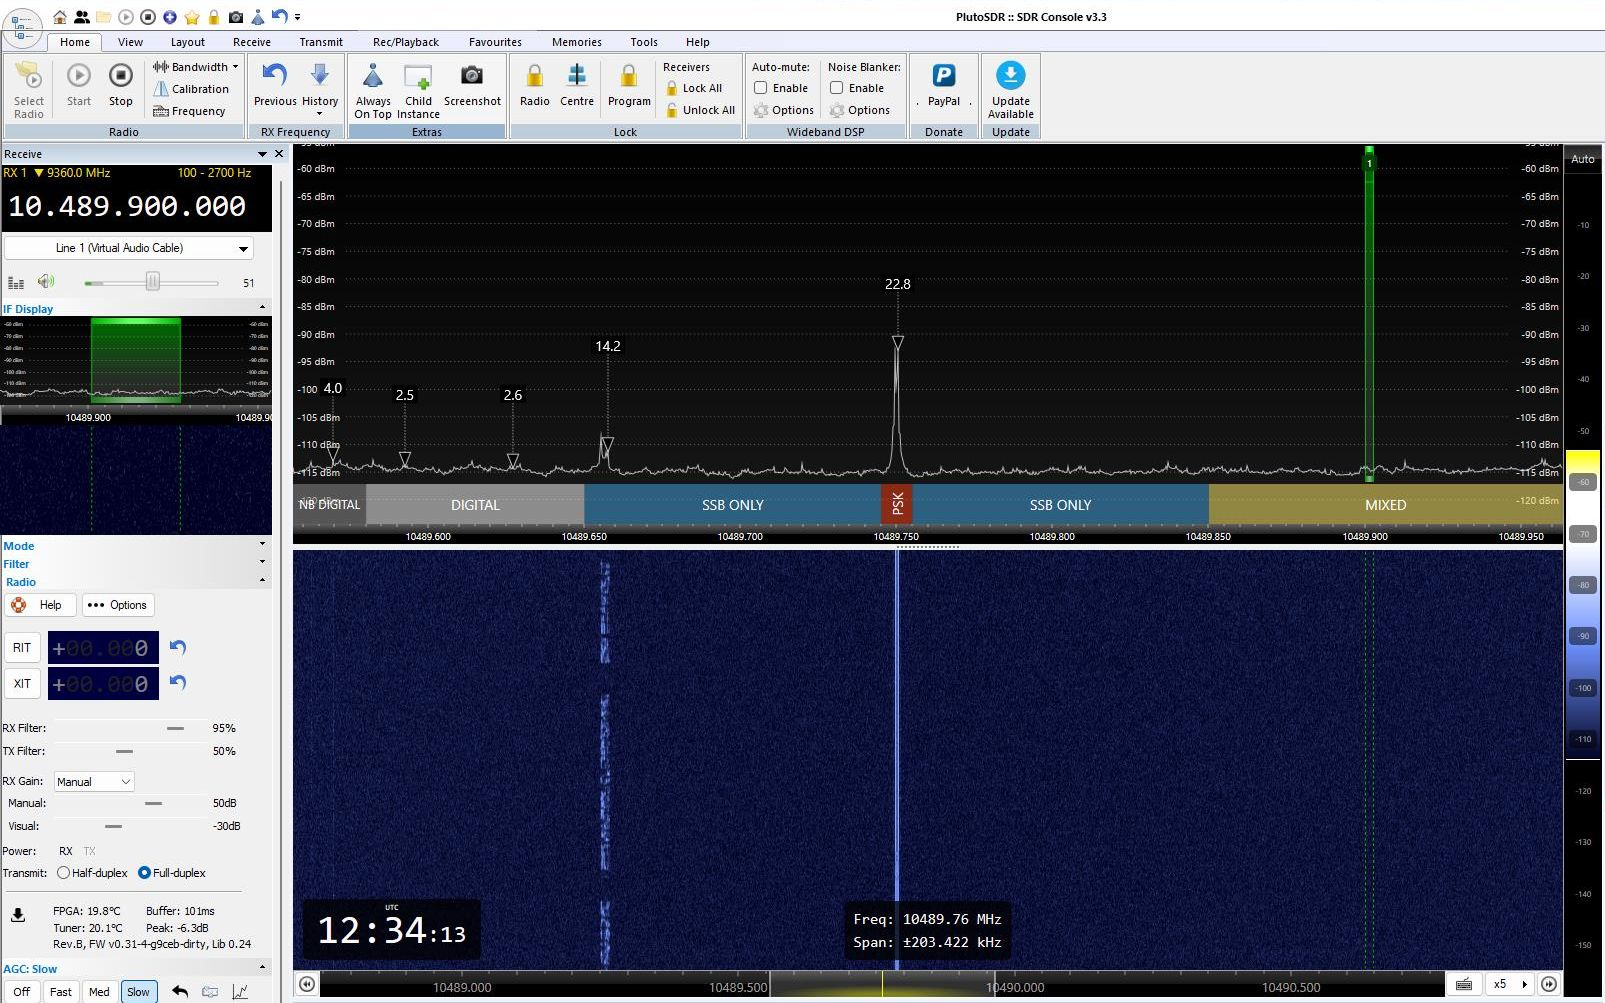Click the favourites star in quick access bar
The height and width of the screenshot is (1003, 1605).
192,17
